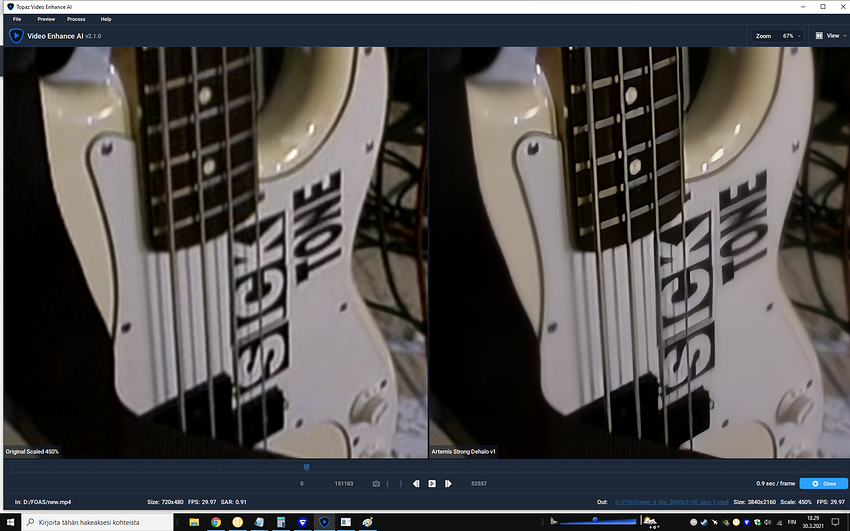This screenshot has height=531, width=850.
Task: Click the output Size: 3840x2160 text
Action: (x=755, y=502)
